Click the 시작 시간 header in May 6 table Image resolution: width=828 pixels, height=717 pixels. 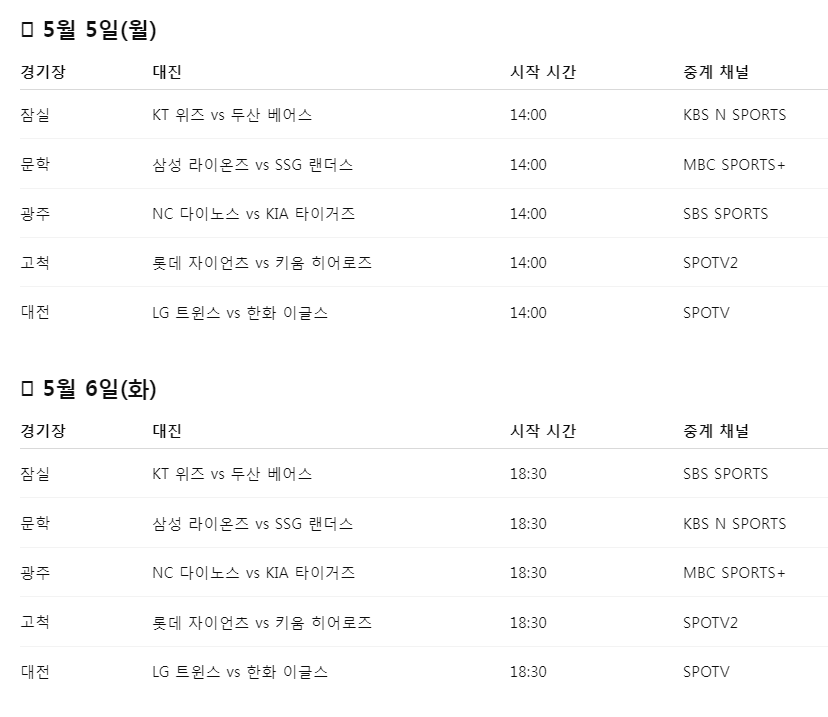tap(542, 430)
